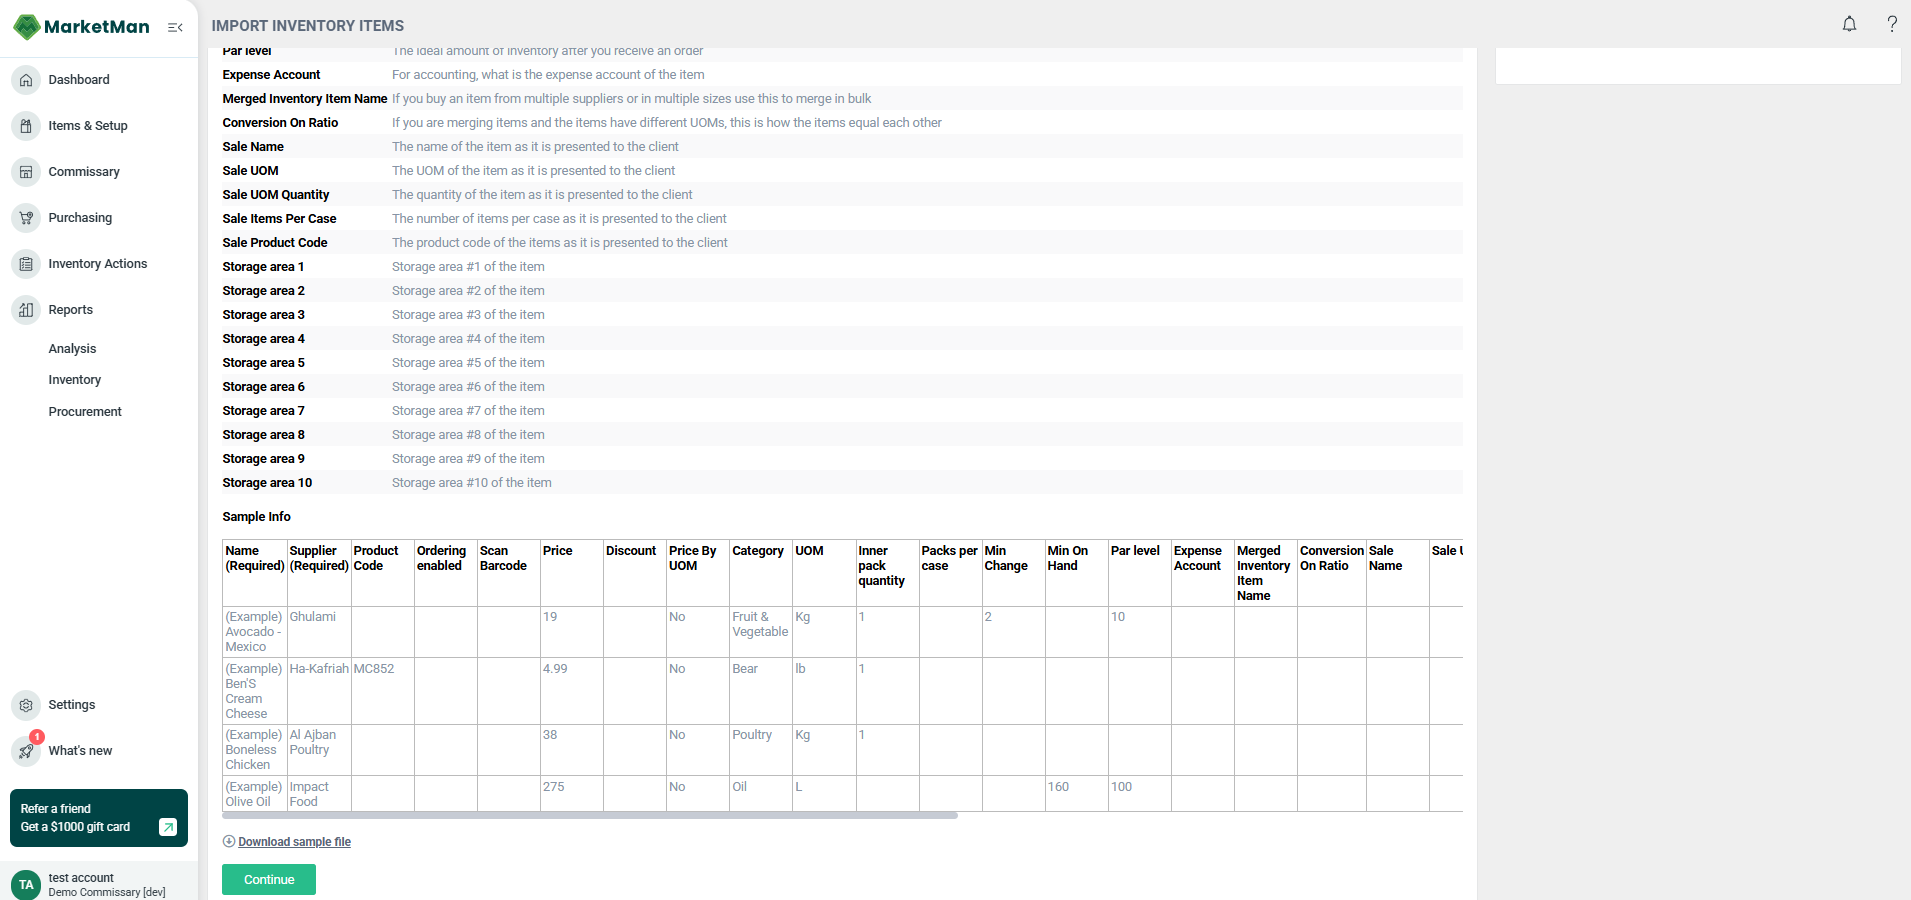1911x900 pixels.
Task: Click the Purchasing shopping-tag icon
Action: coord(25,217)
